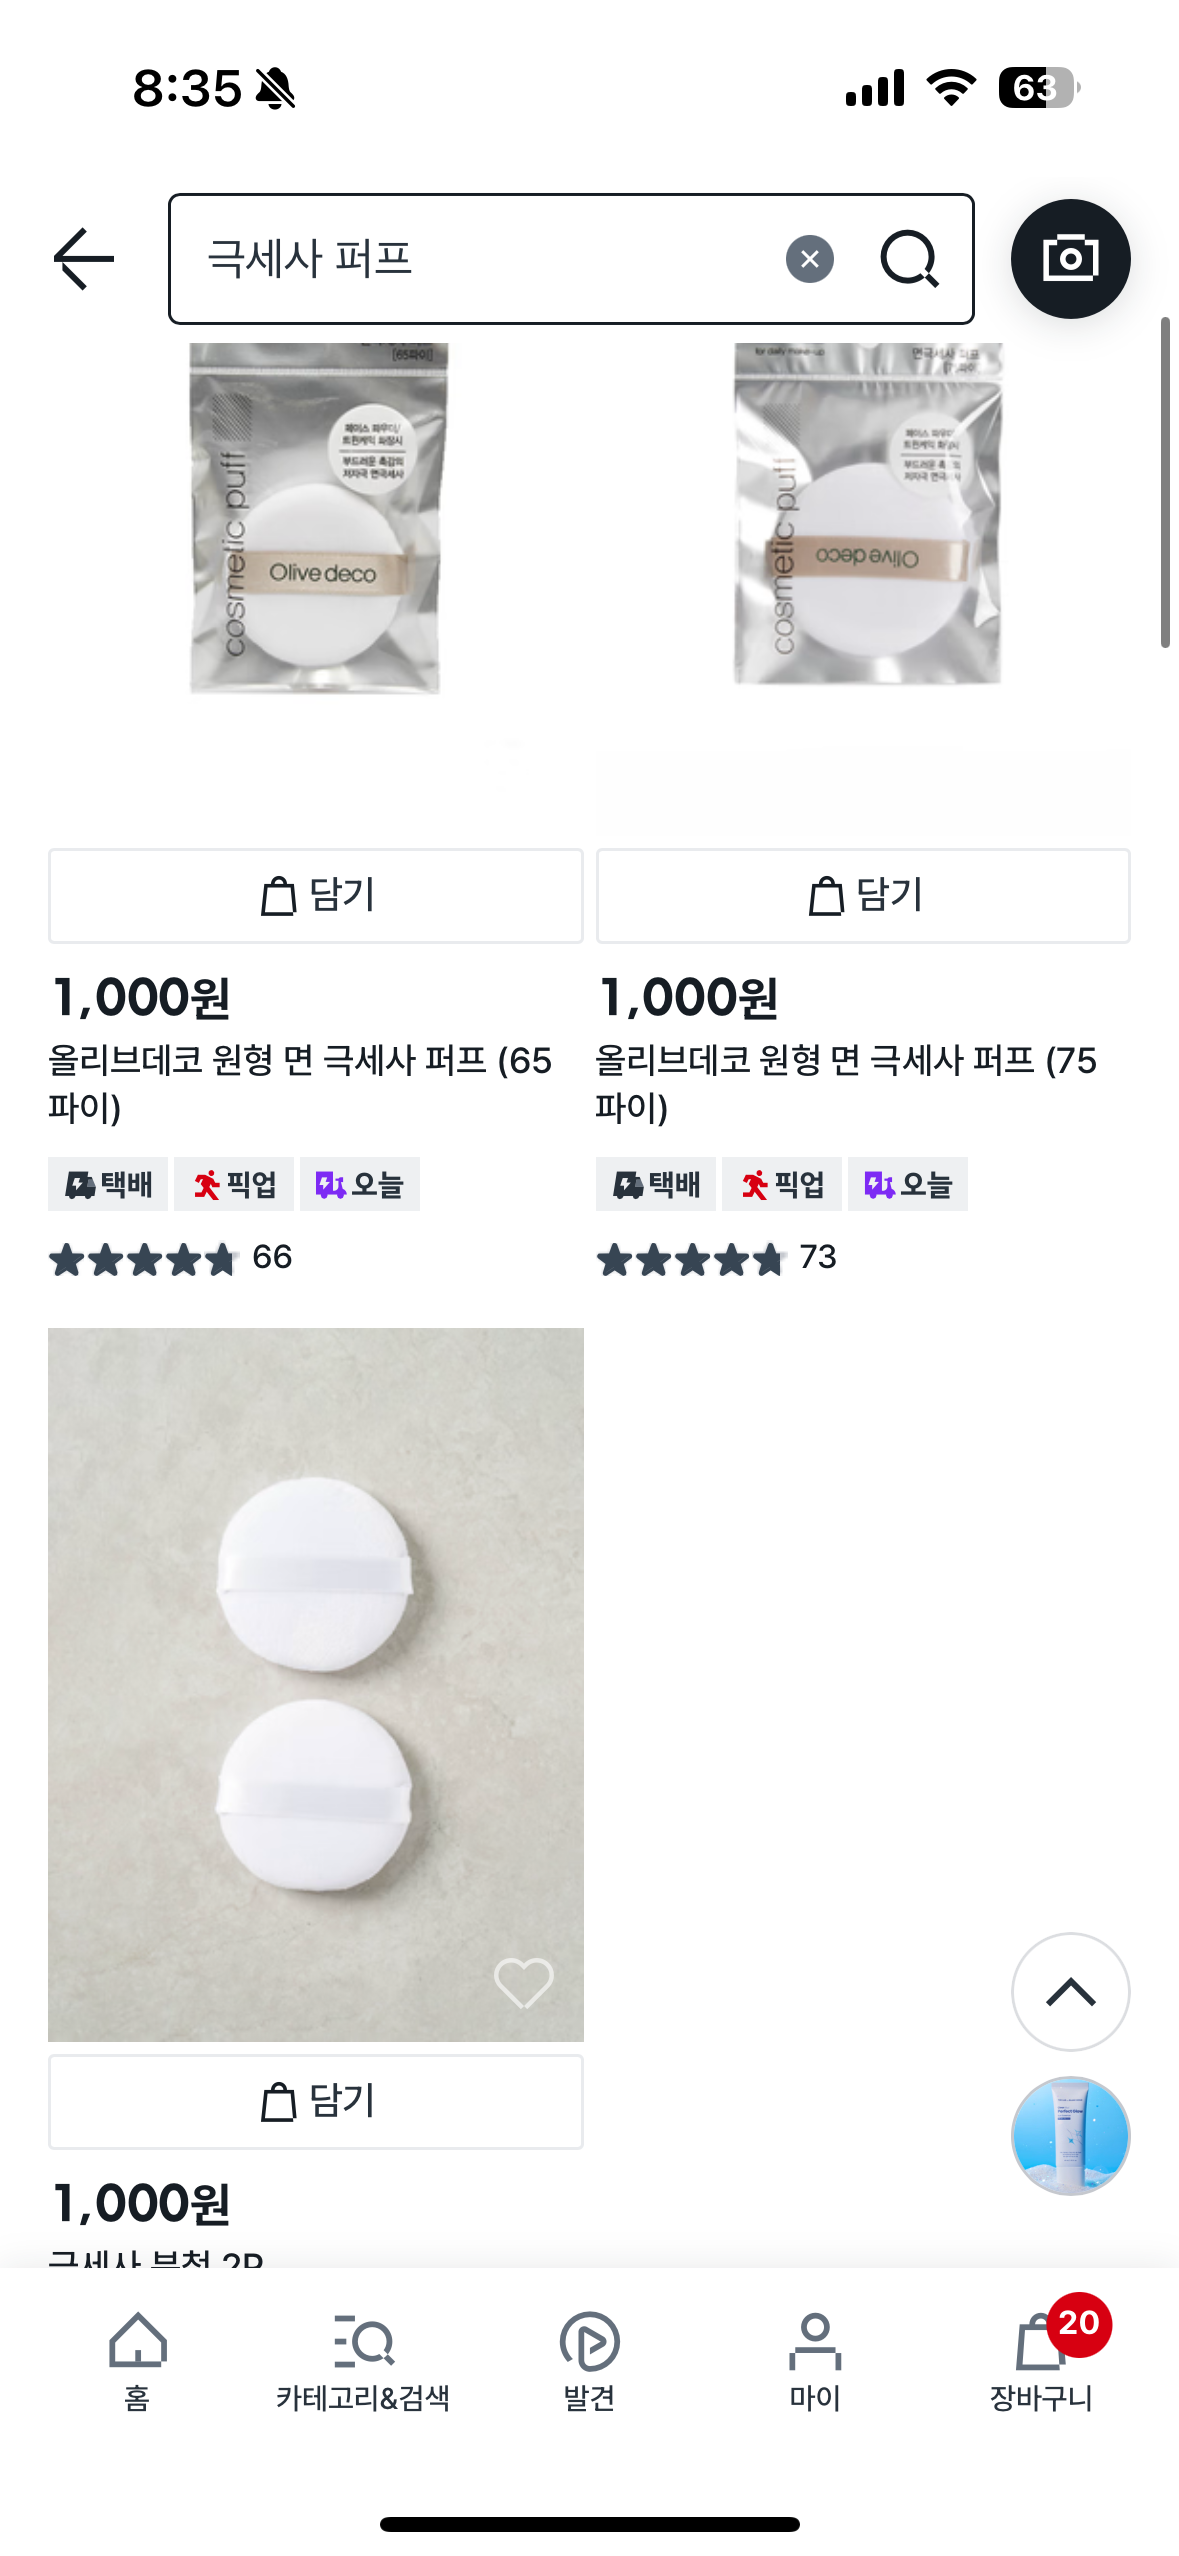Open the Olive deco 65파이 product image
The height and width of the screenshot is (2556, 1179).
tap(316, 520)
